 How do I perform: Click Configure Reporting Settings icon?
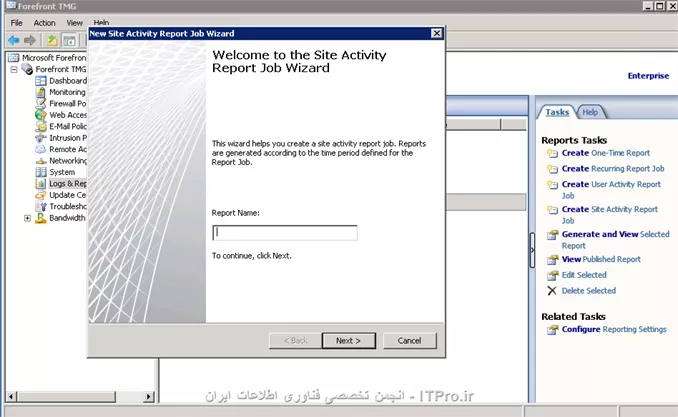[552, 330]
